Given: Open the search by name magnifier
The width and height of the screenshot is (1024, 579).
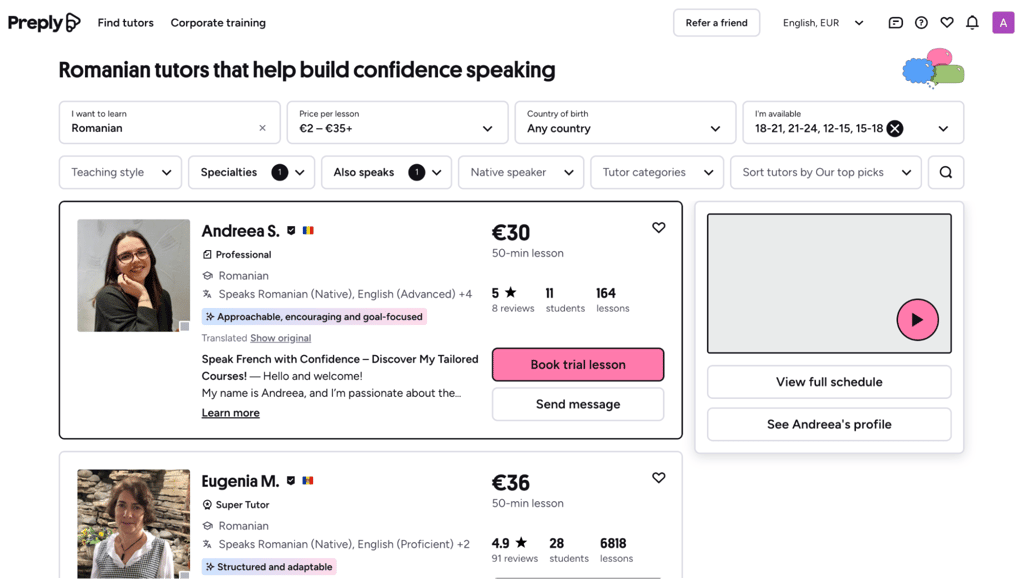Looking at the screenshot, I should (946, 172).
